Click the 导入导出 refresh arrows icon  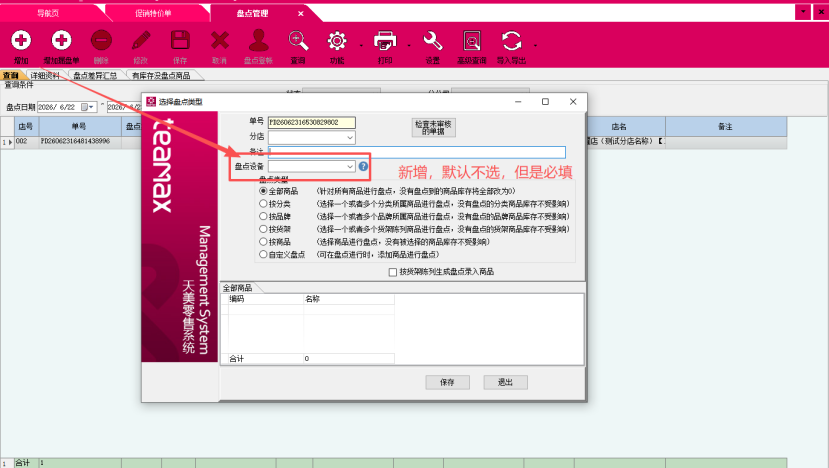click(511, 41)
